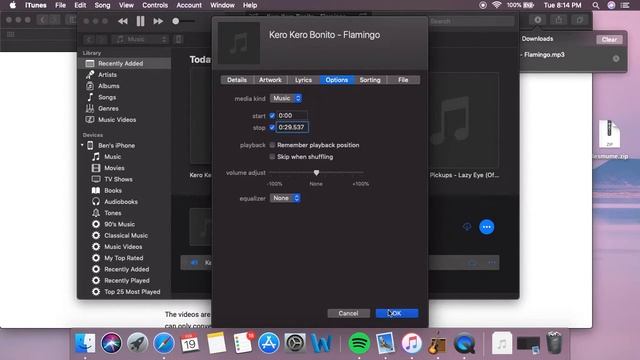Uncheck the start time checkbox

point(272,116)
